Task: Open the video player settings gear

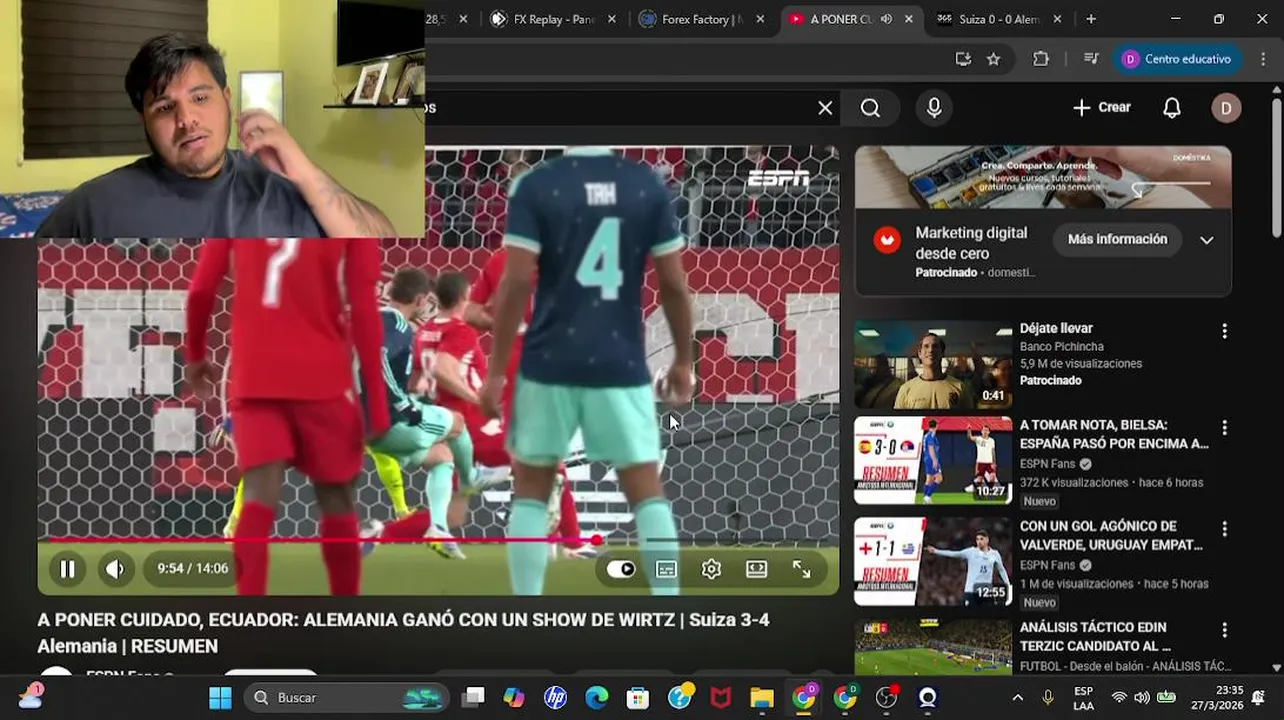Action: (x=711, y=569)
